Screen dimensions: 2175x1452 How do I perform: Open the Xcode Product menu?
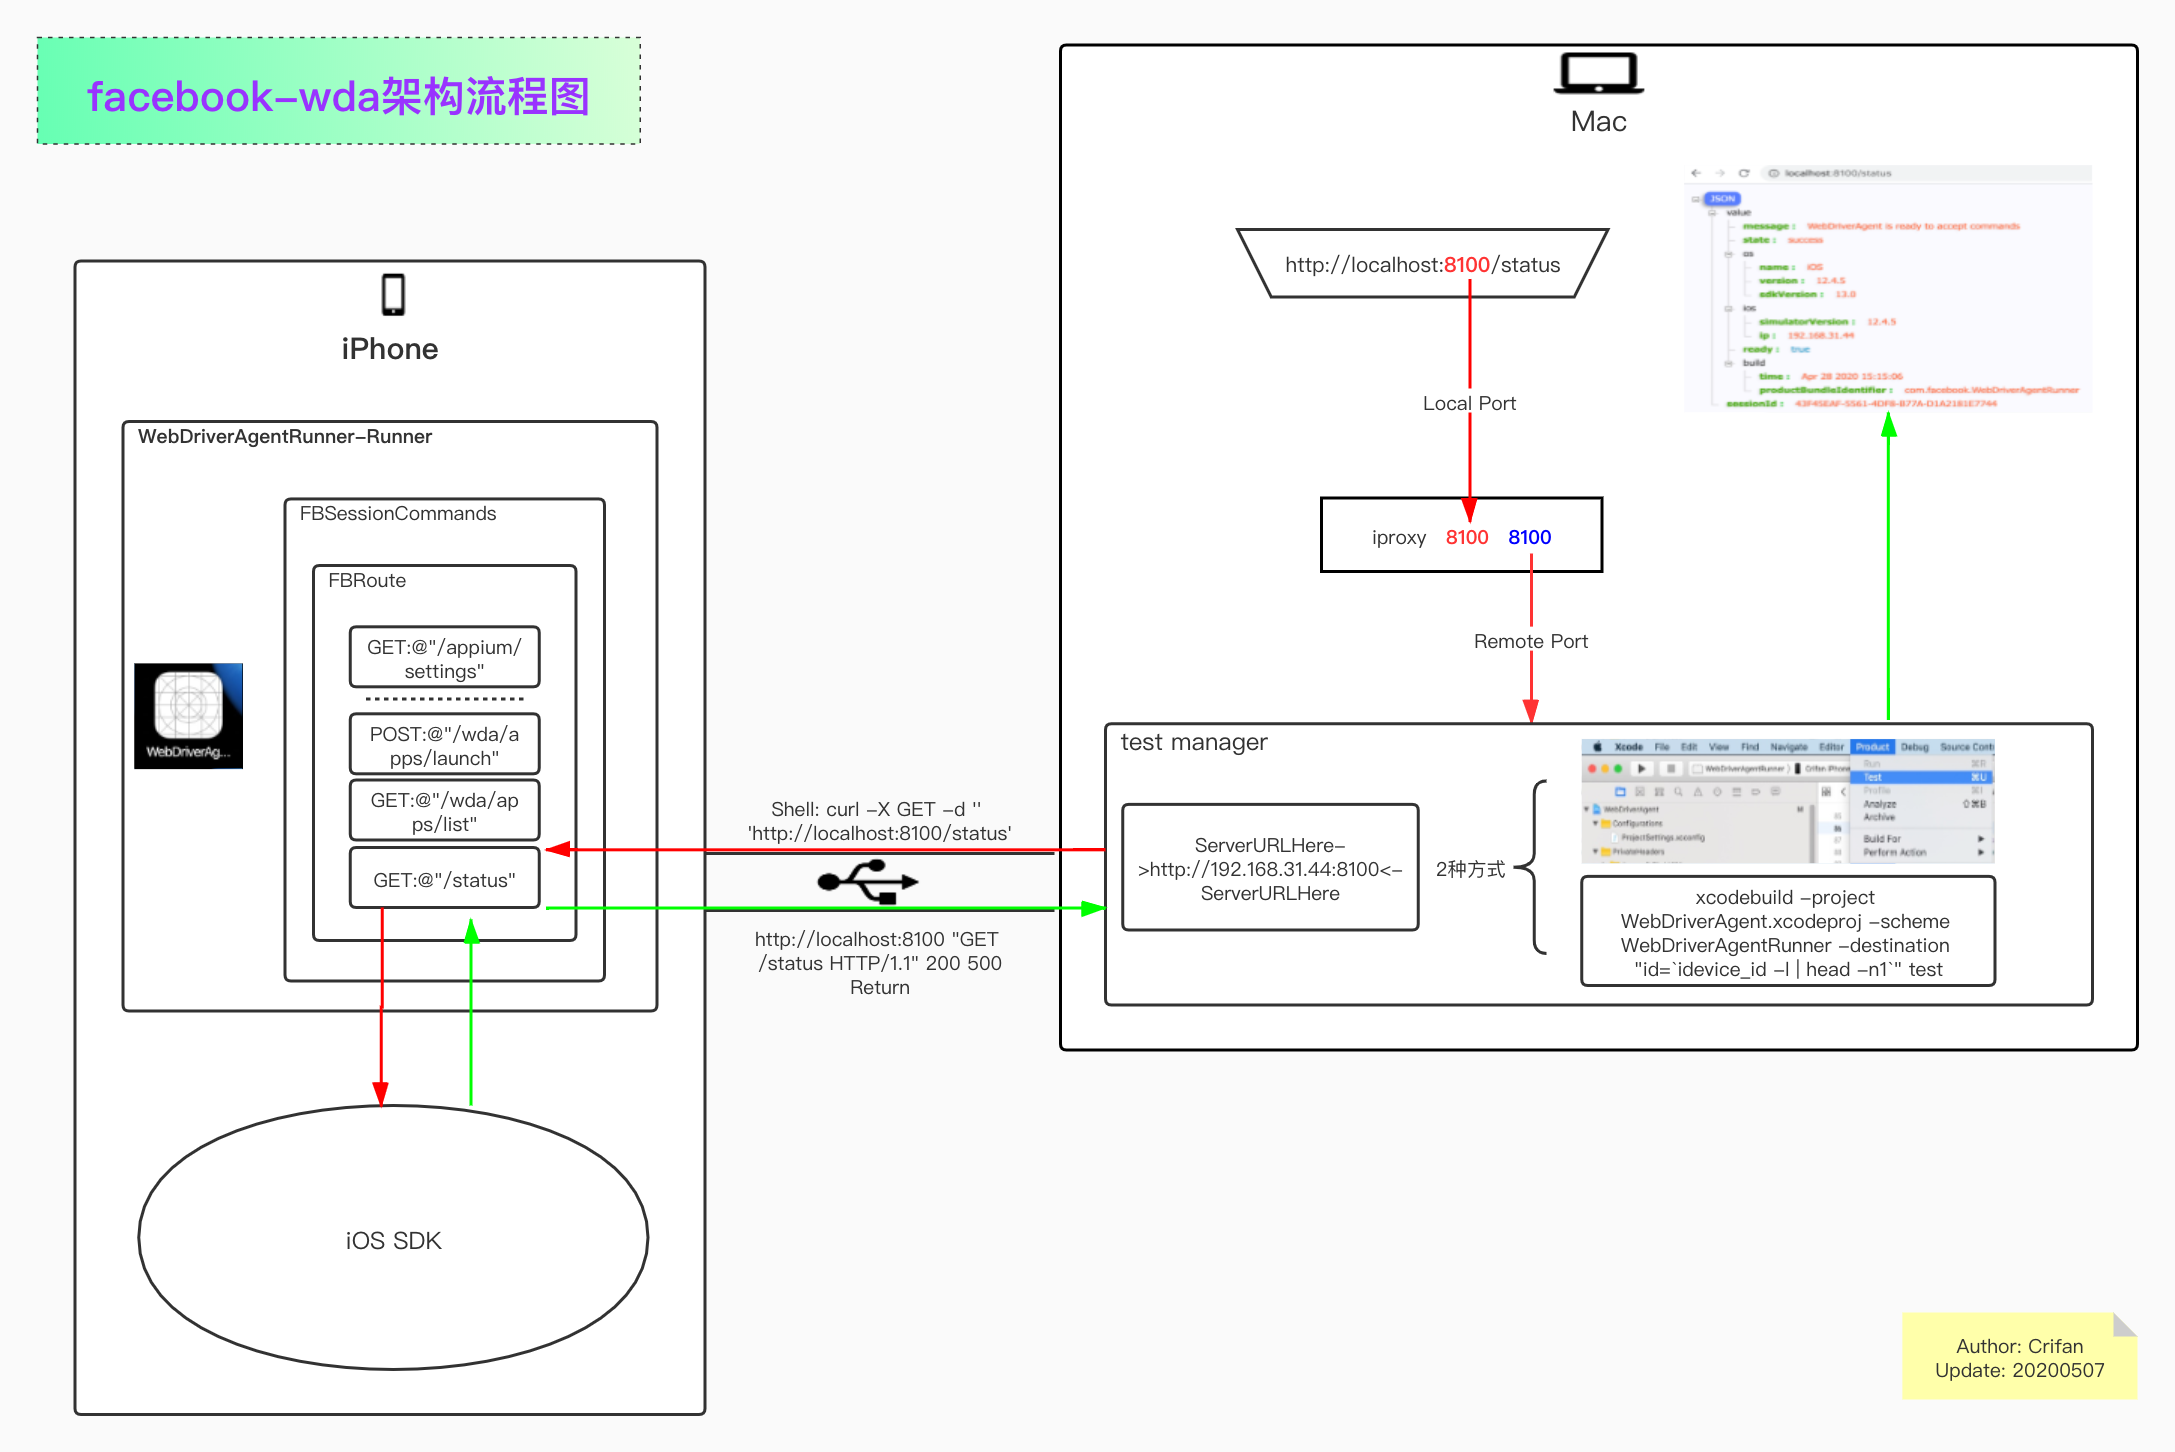1873,747
